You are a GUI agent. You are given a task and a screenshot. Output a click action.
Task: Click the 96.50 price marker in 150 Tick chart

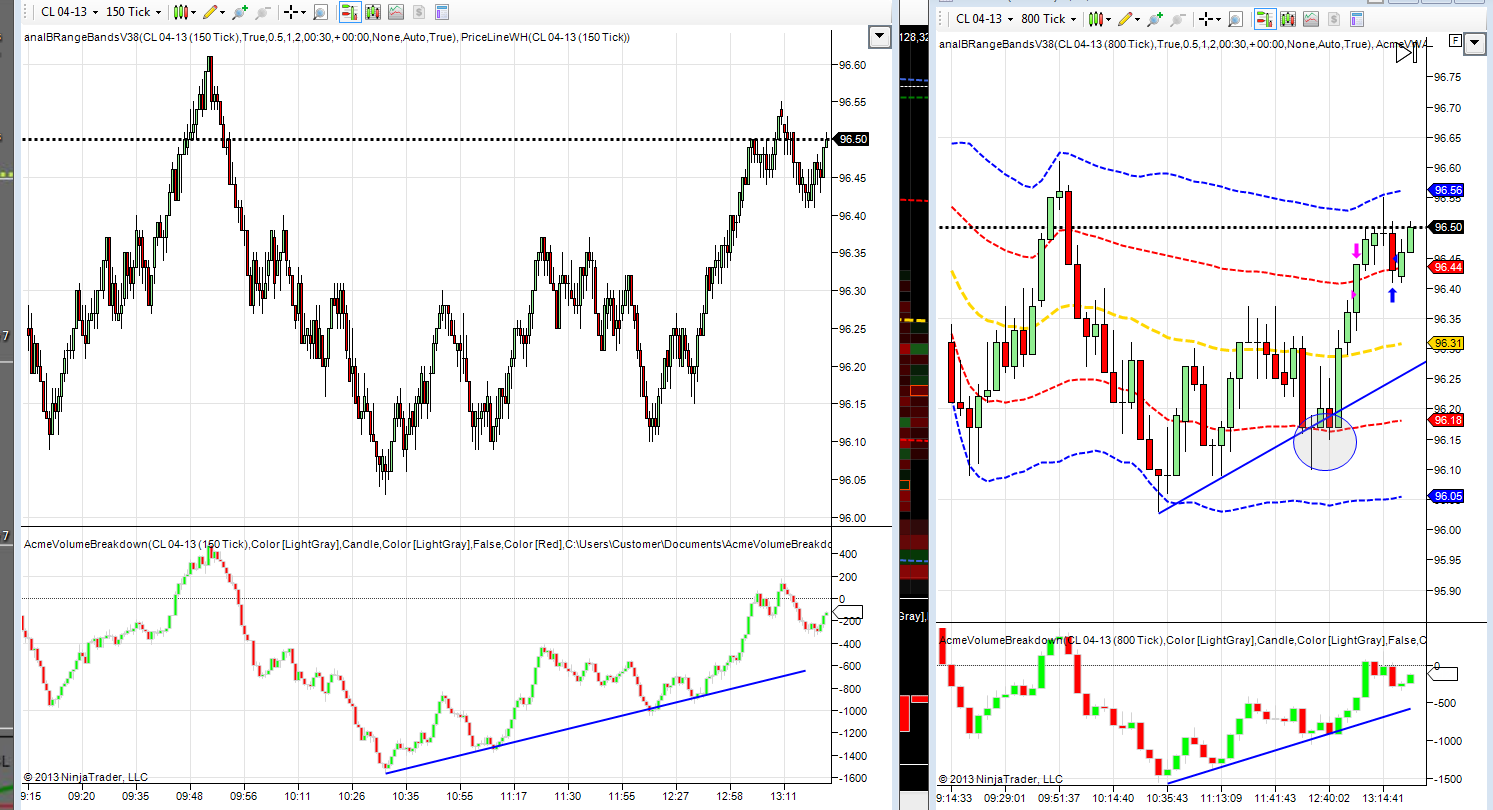click(x=852, y=140)
